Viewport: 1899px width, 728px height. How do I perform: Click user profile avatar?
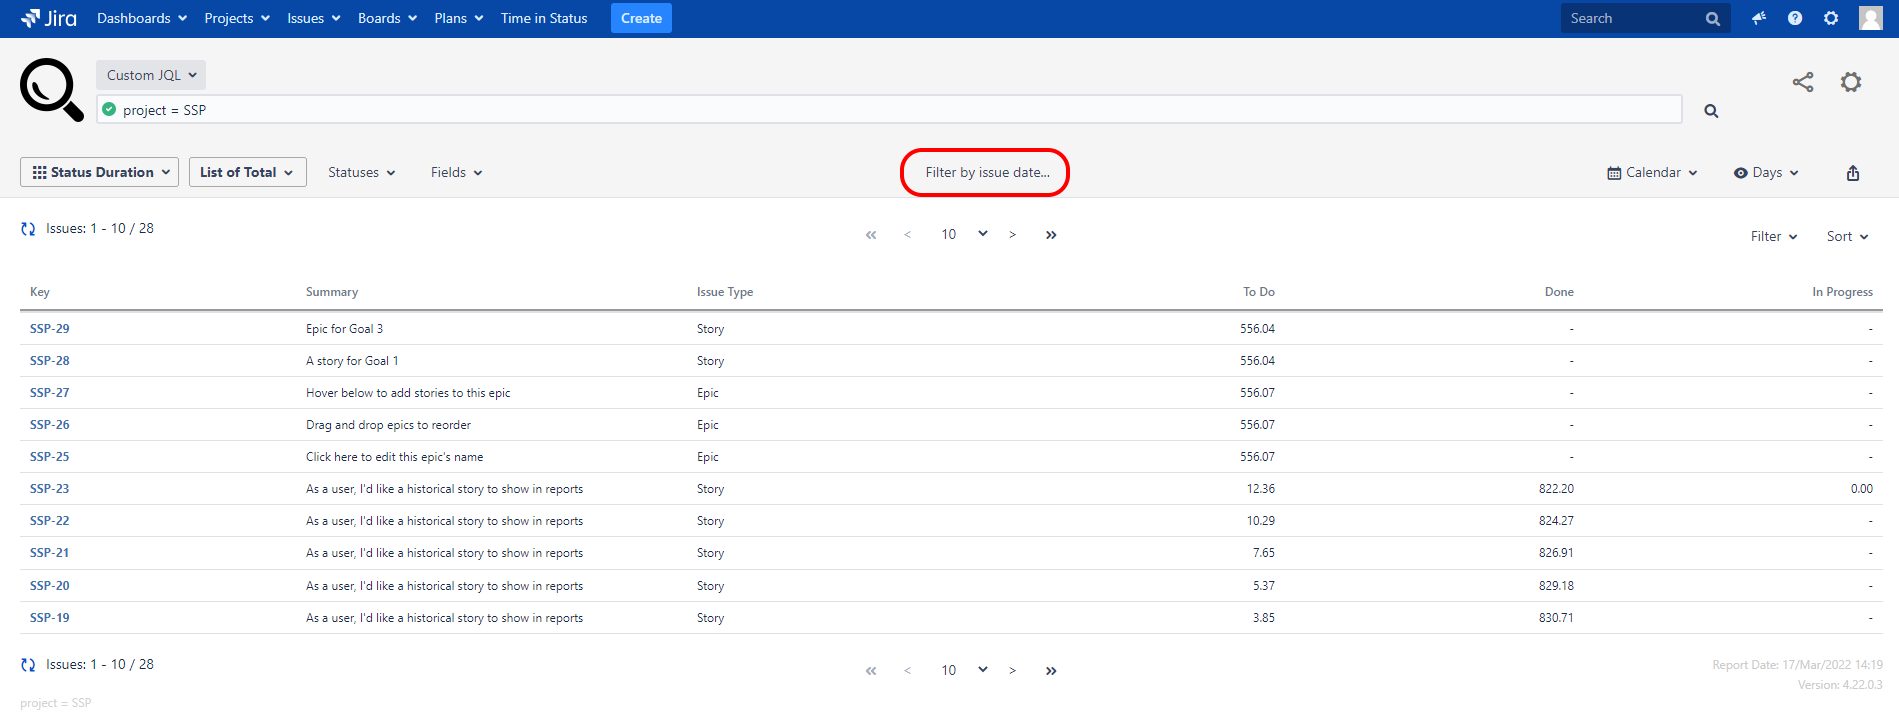[1870, 18]
